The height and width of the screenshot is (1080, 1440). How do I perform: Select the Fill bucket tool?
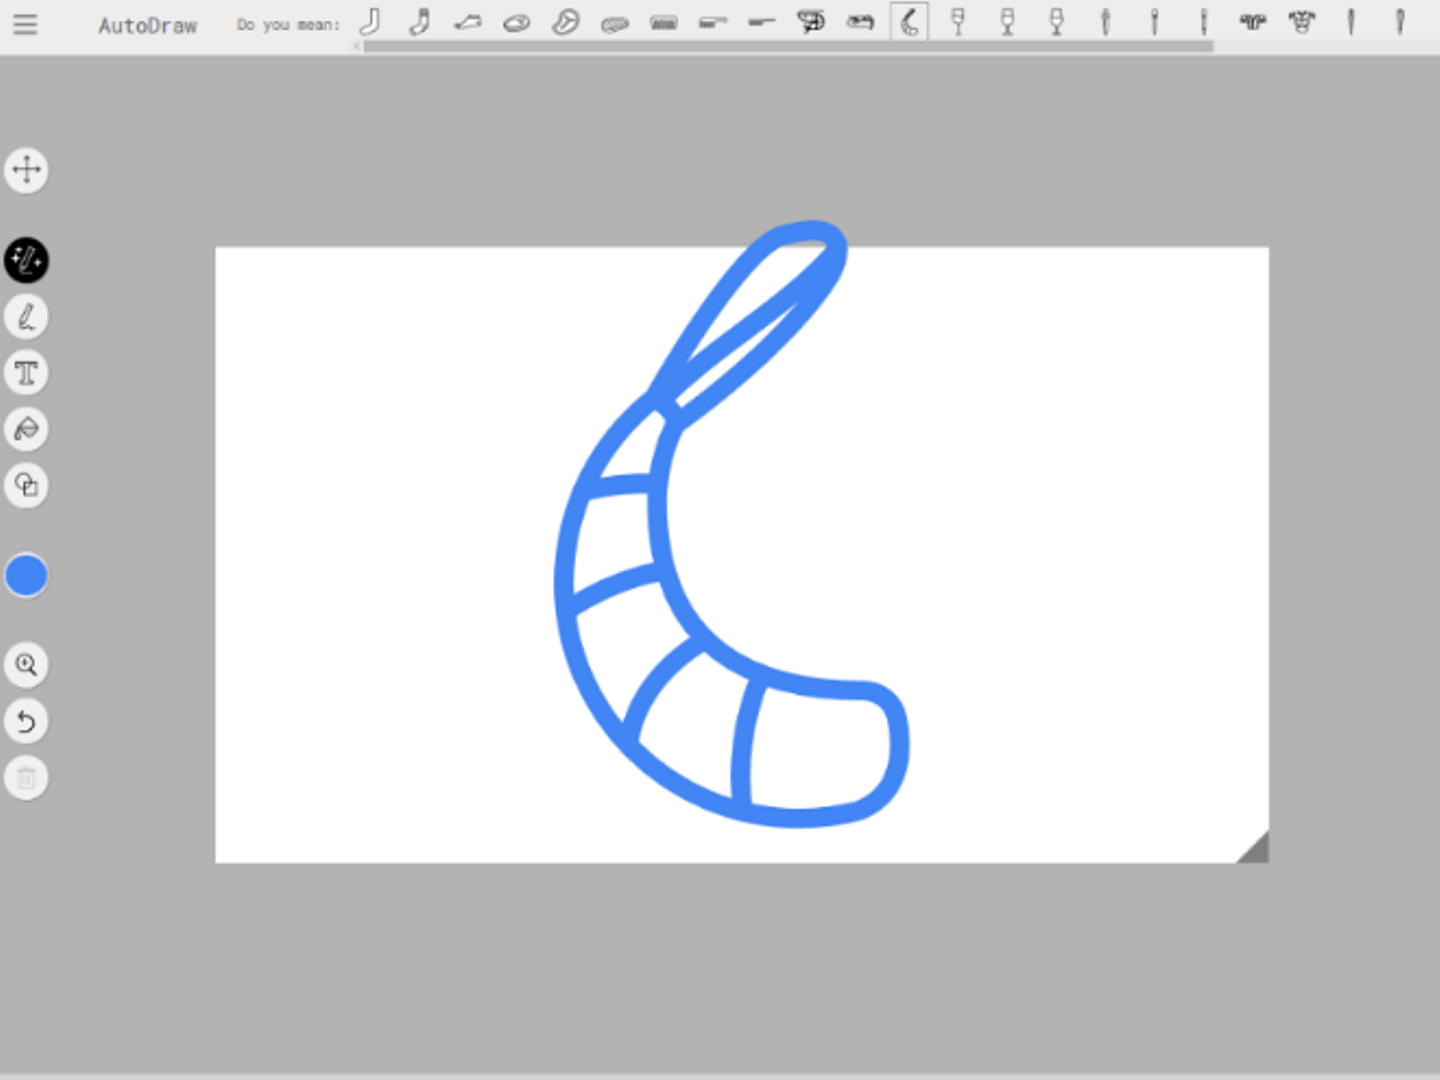click(27, 429)
